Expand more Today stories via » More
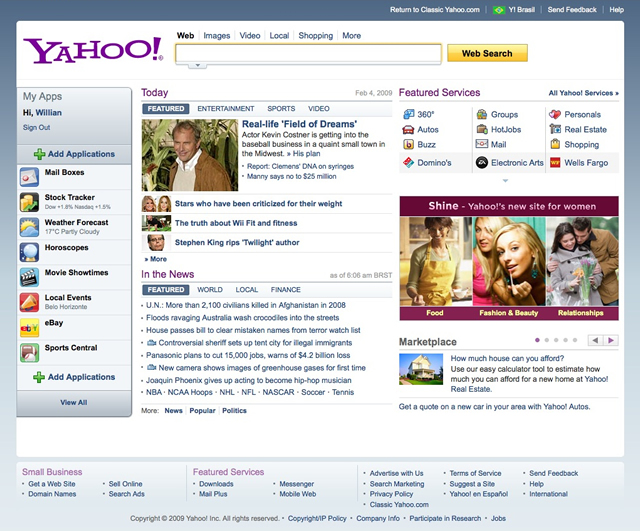This screenshot has height=531, width=640. [x=156, y=259]
